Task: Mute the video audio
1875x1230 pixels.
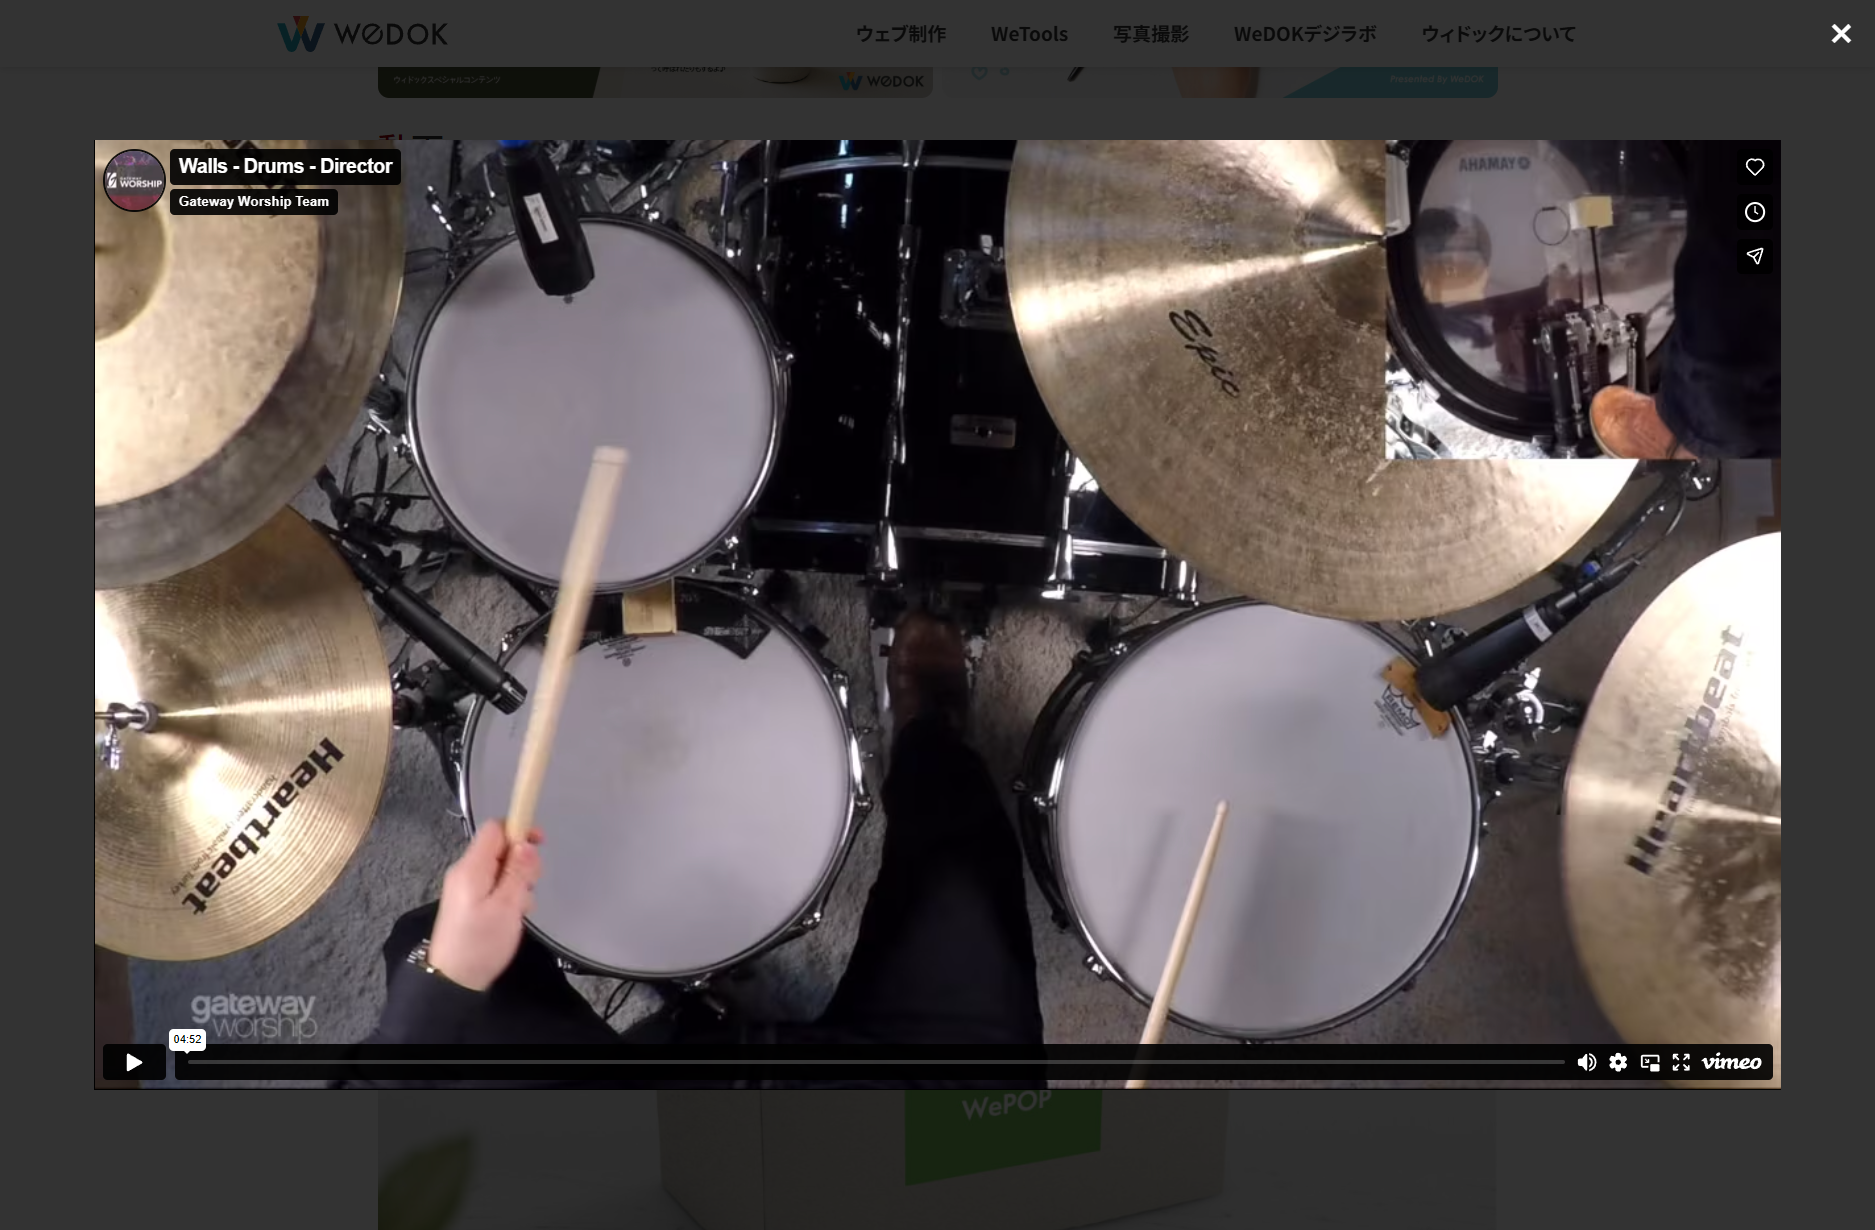Action: (x=1587, y=1062)
